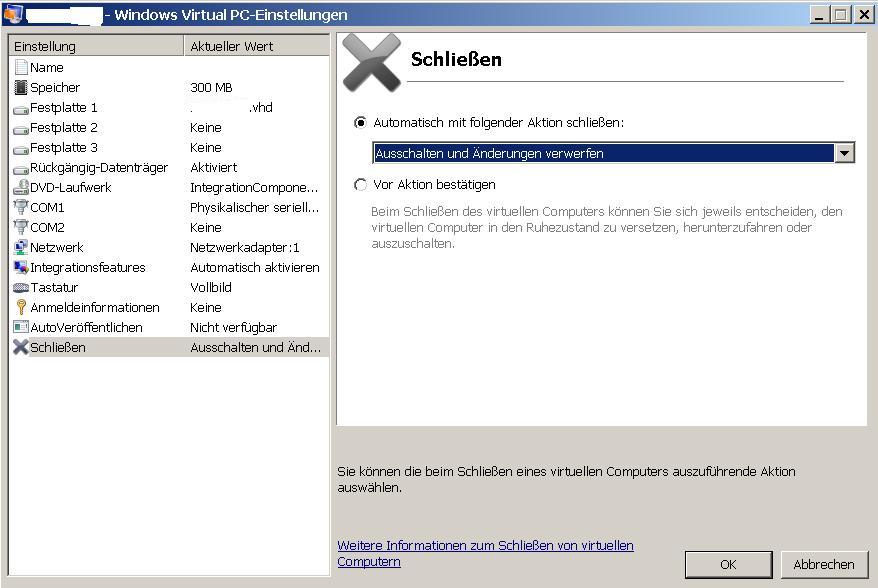The width and height of the screenshot is (878, 588).
Task: Click the Anmeldeinformationen key icon
Action: coord(21,307)
